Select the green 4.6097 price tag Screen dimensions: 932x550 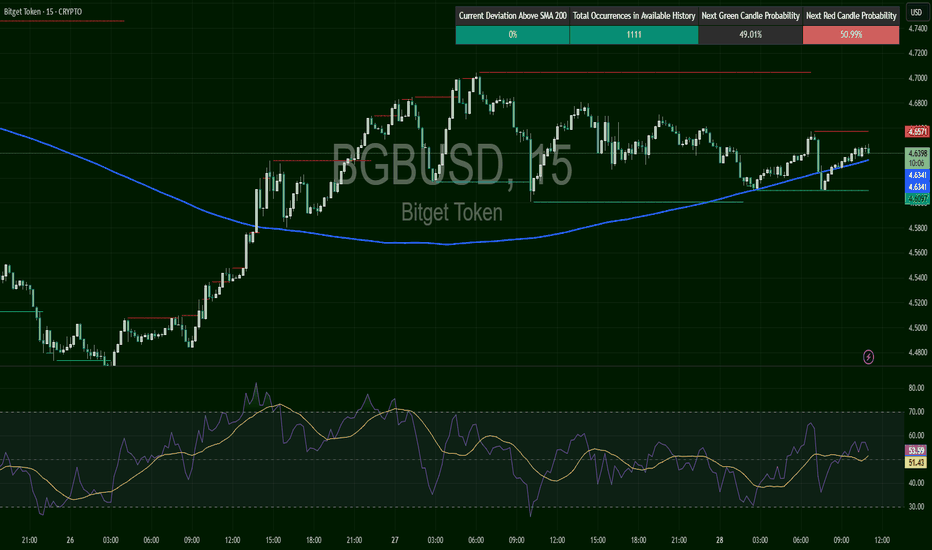(x=916, y=199)
